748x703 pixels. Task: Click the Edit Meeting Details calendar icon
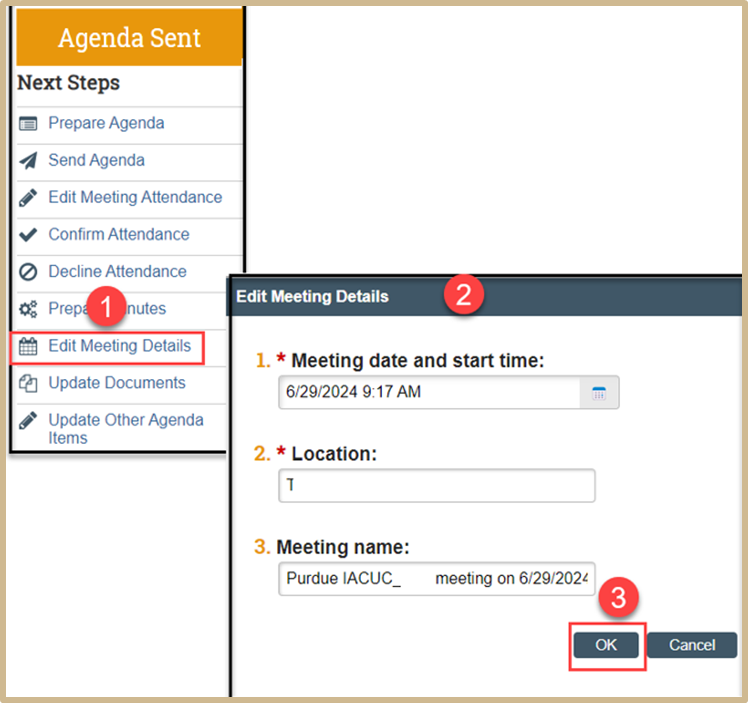[29, 347]
